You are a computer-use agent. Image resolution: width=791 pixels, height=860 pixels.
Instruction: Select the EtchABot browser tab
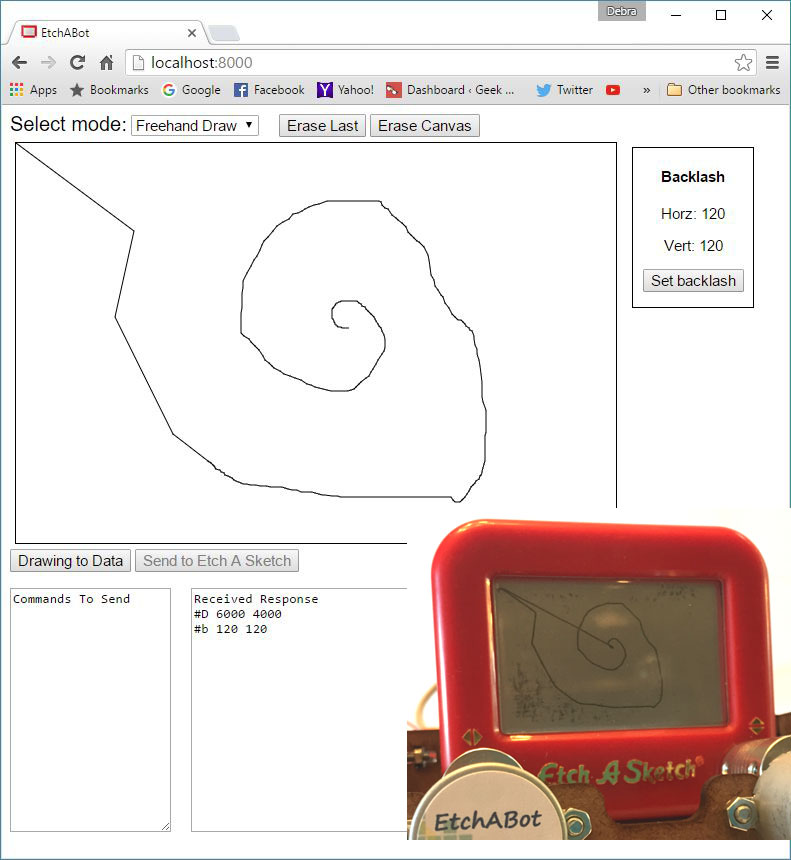tap(107, 33)
